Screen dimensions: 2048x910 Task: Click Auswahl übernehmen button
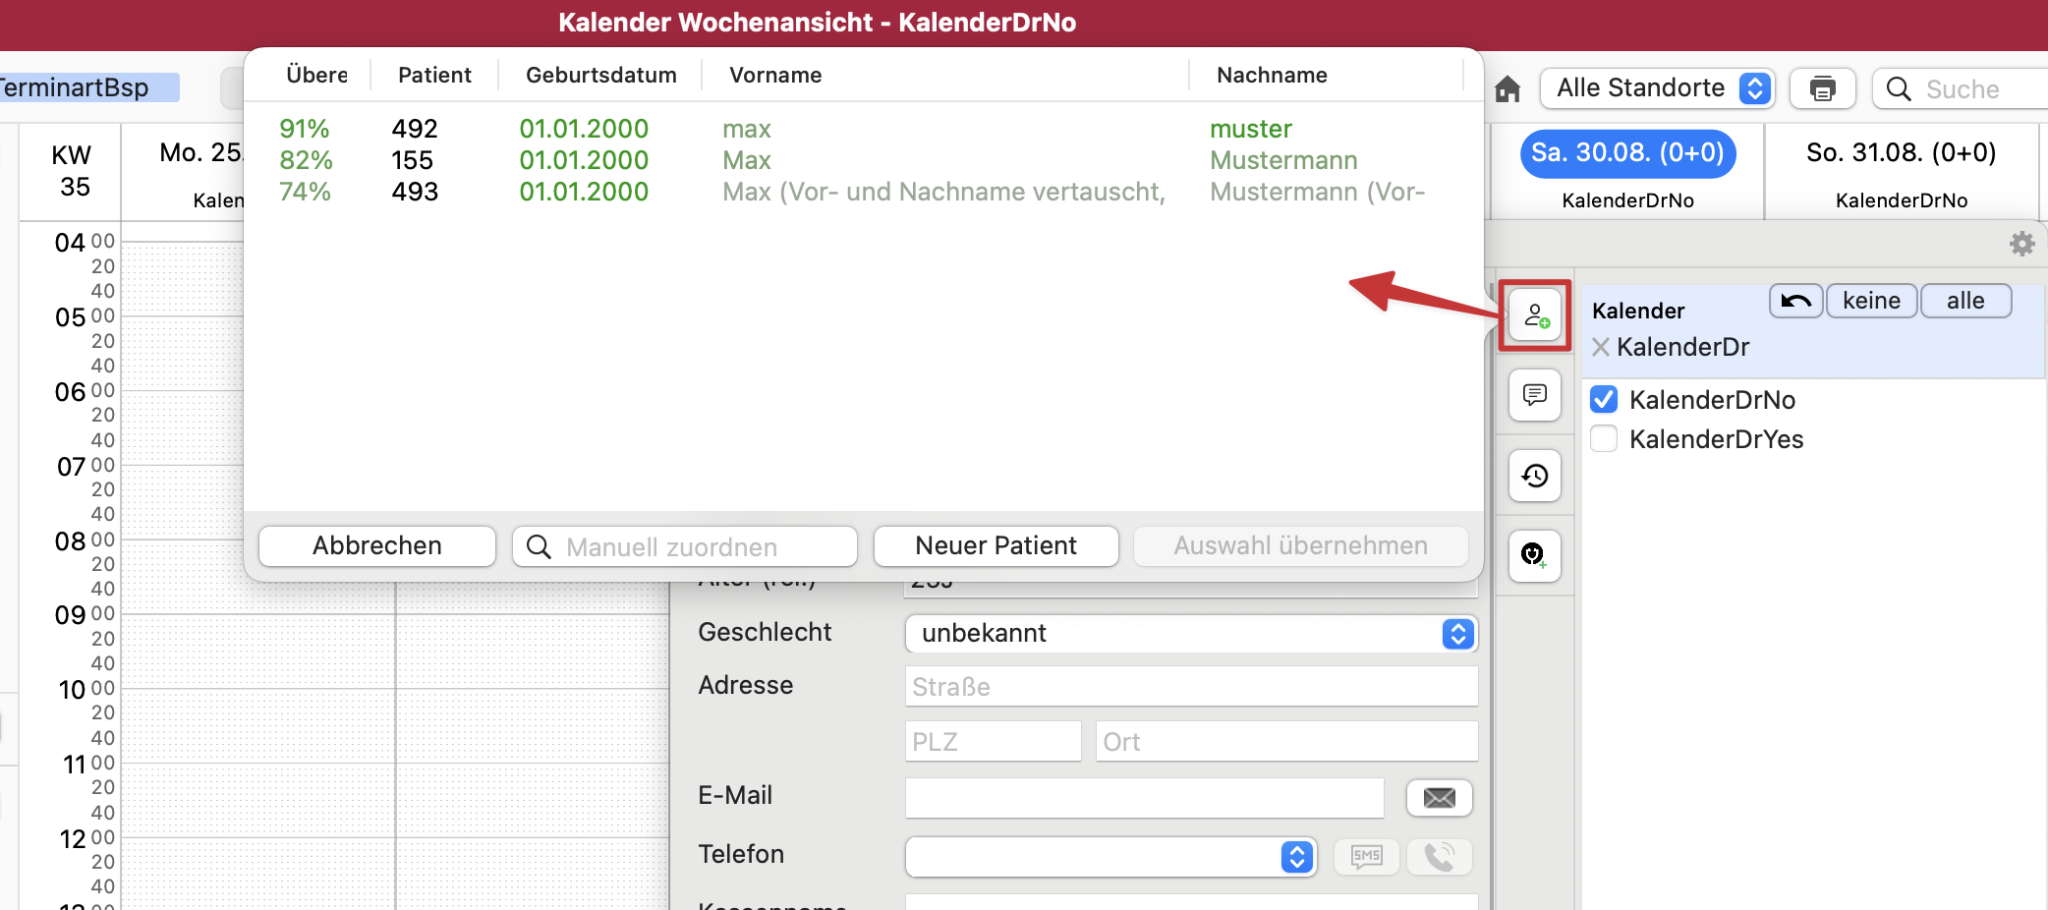1300,546
